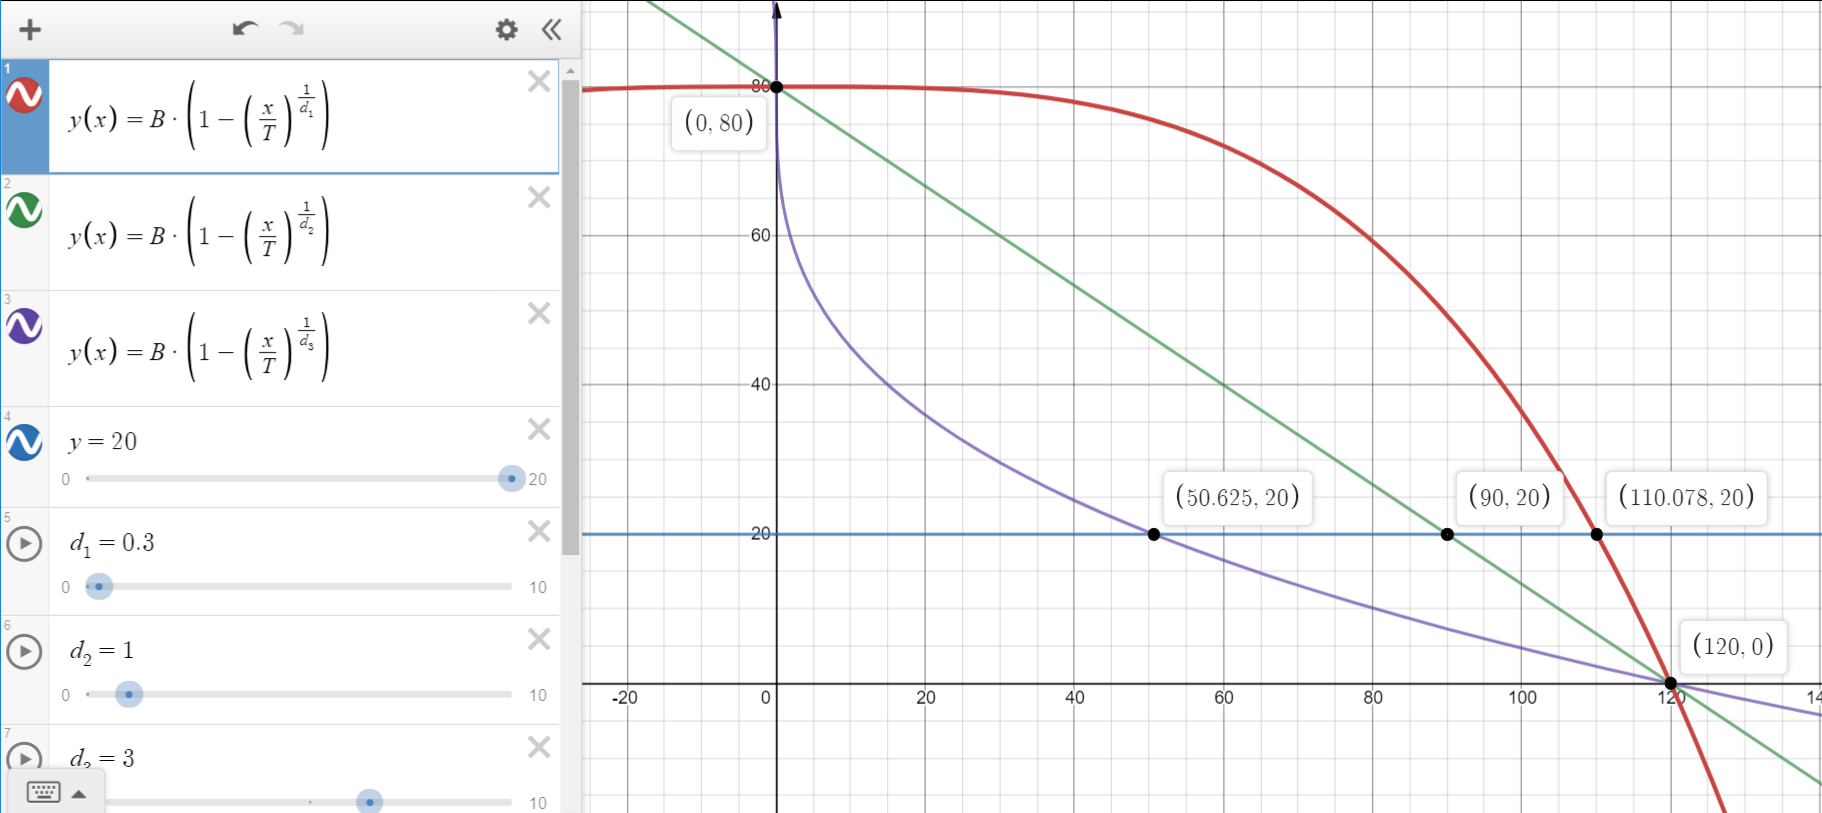Play the d1 slider animation
Screen dimensions: 1822x813
(x=24, y=544)
